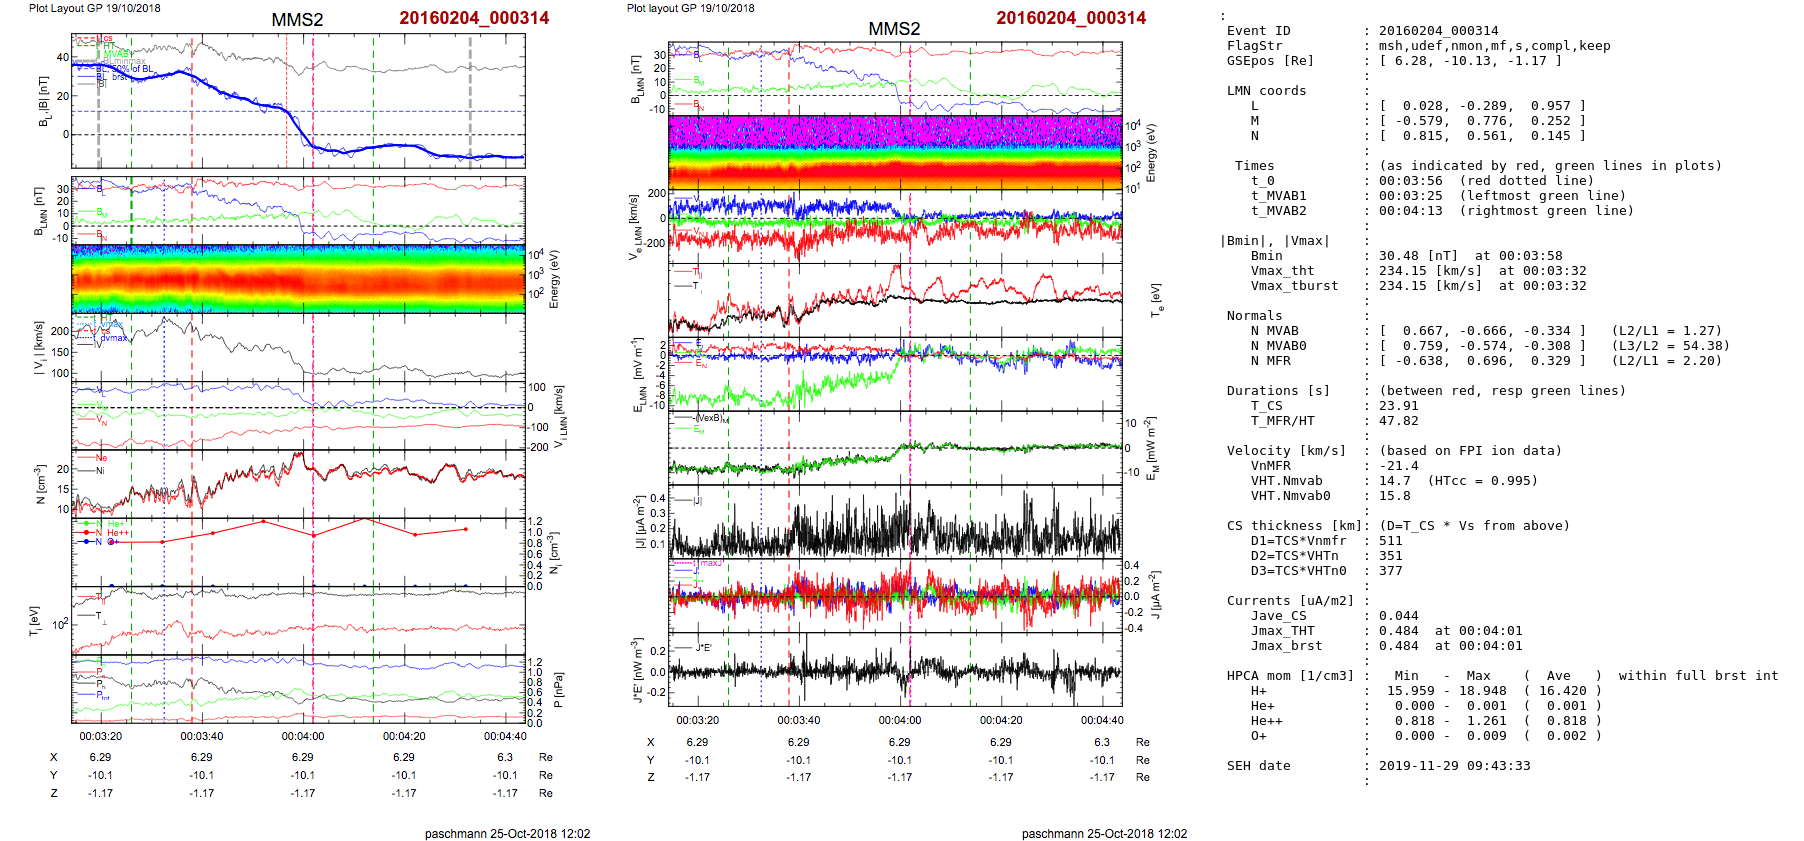Image resolution: width=1804 pixels, height=841 pixels.
Task: Click the black |J| current density panel
Action: (895, 523)
